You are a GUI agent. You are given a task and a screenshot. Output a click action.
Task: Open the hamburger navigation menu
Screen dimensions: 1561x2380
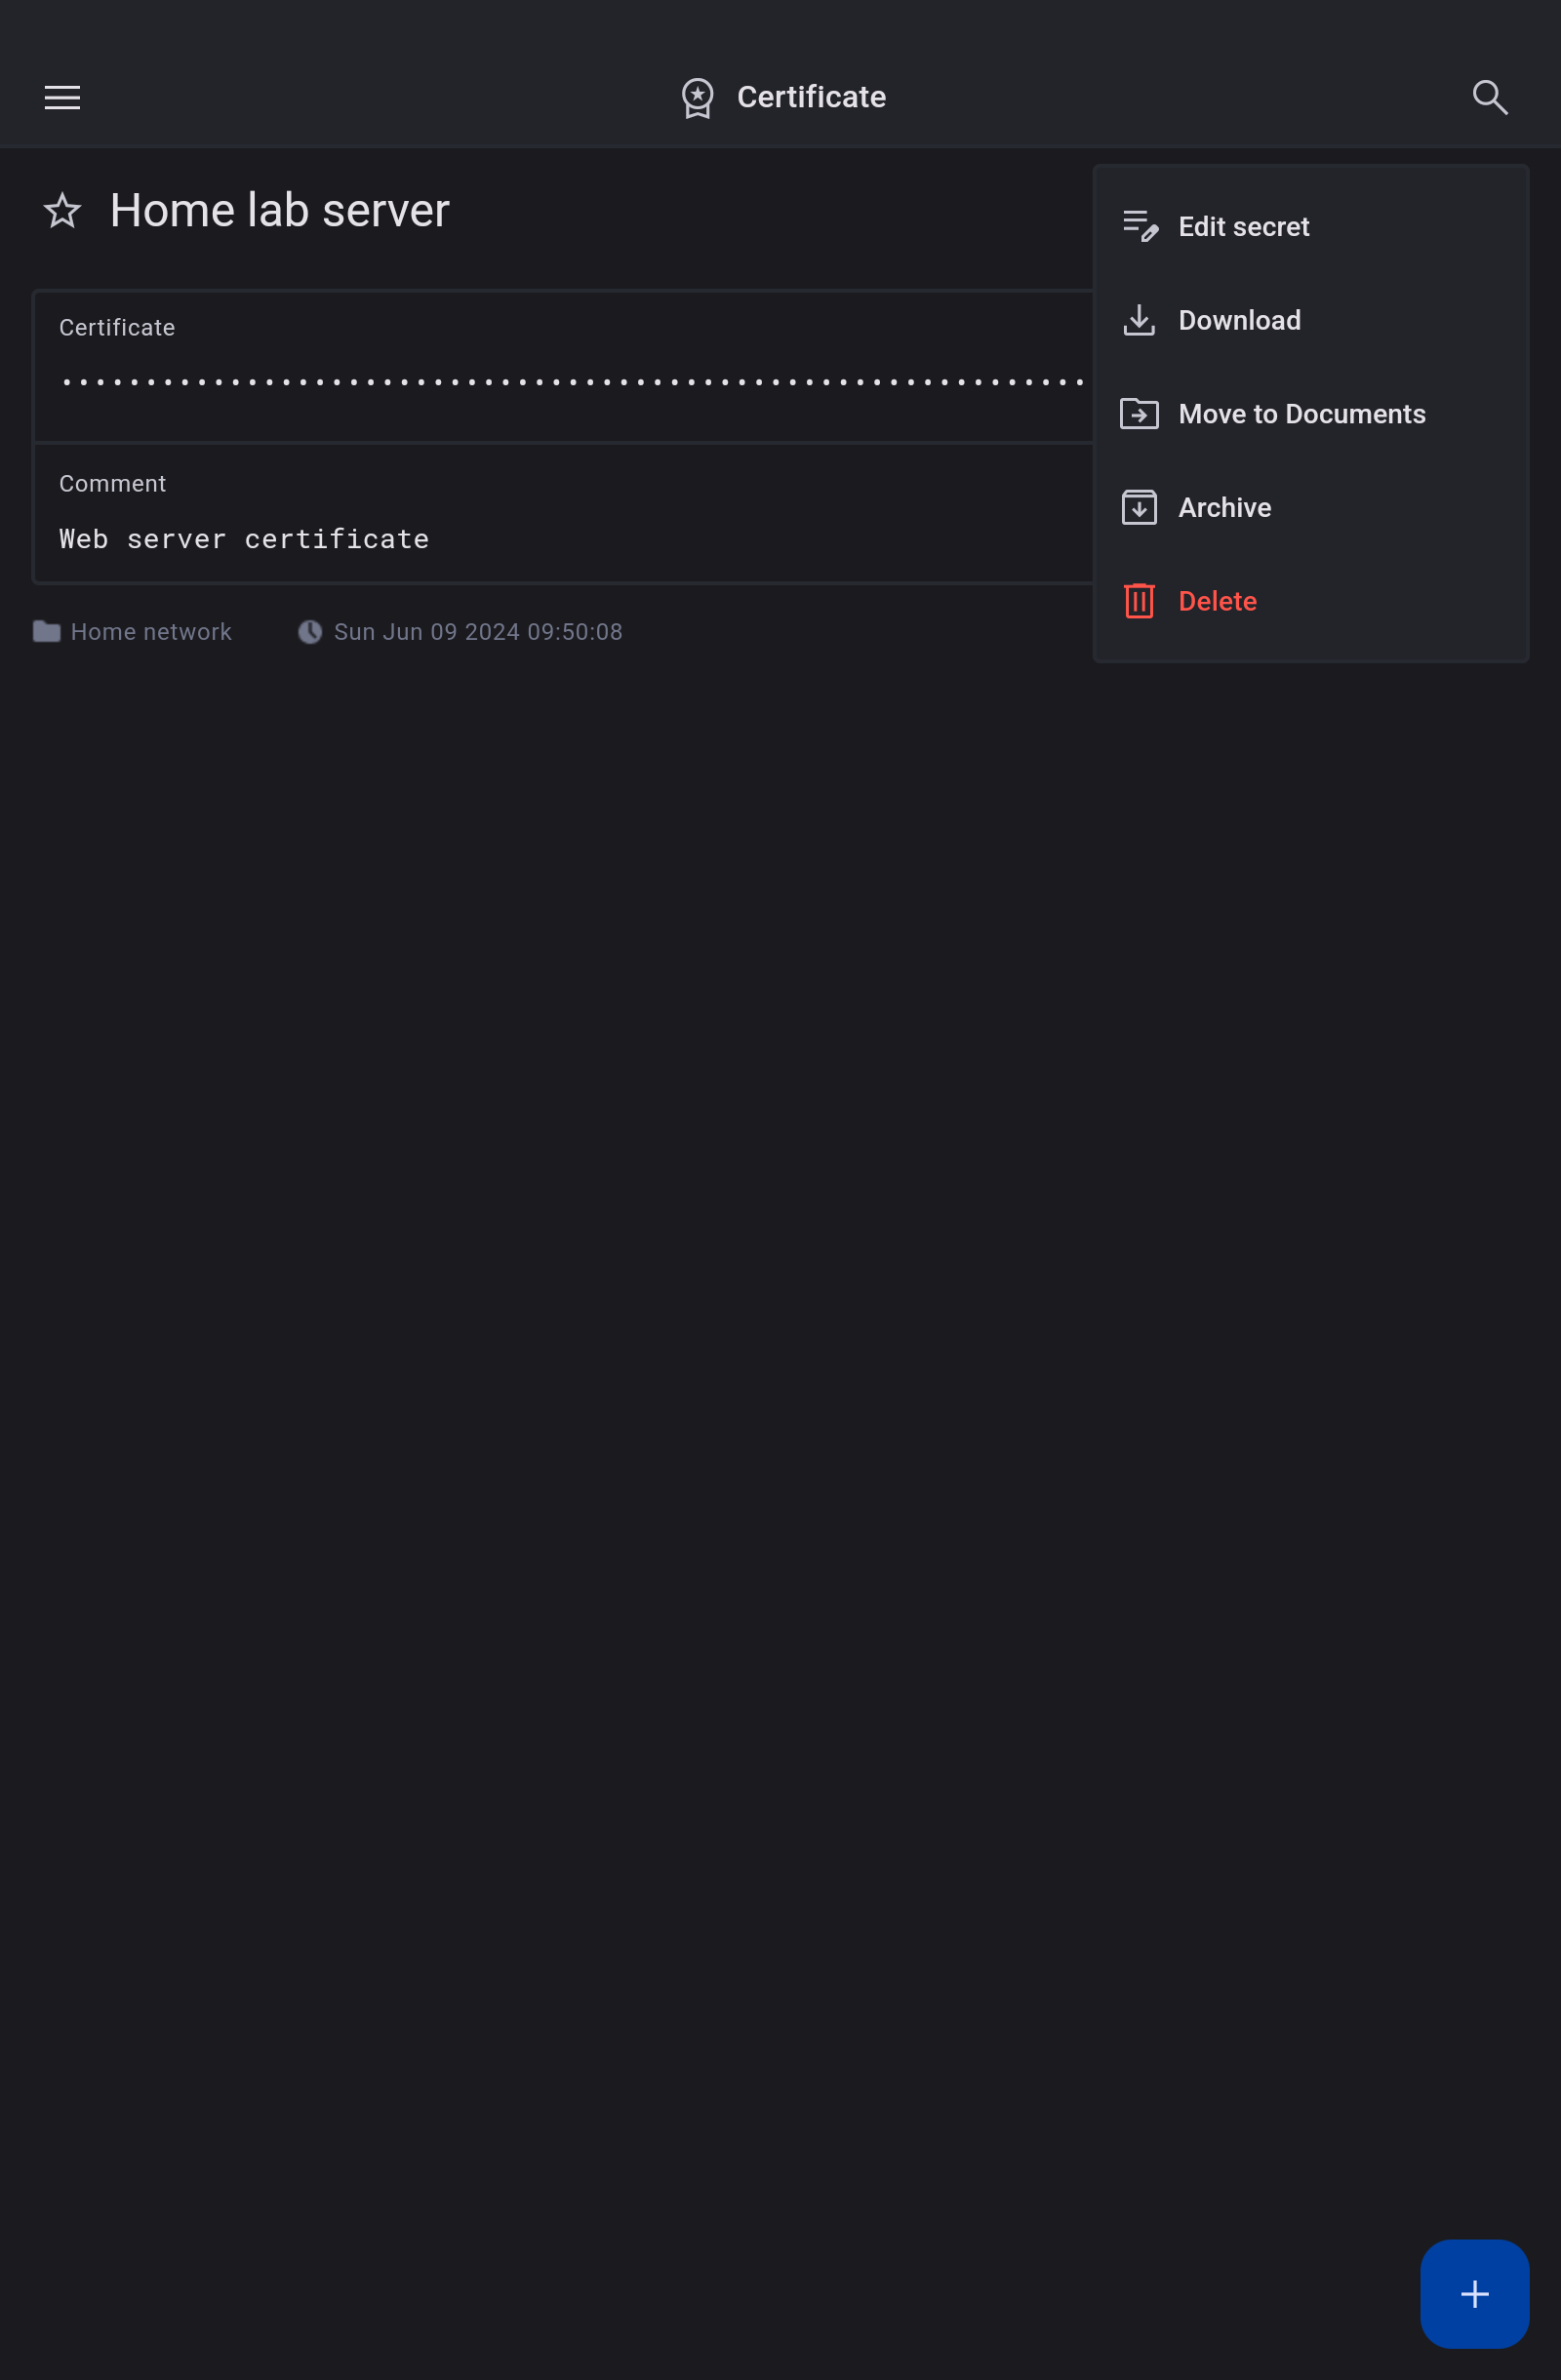62,97
